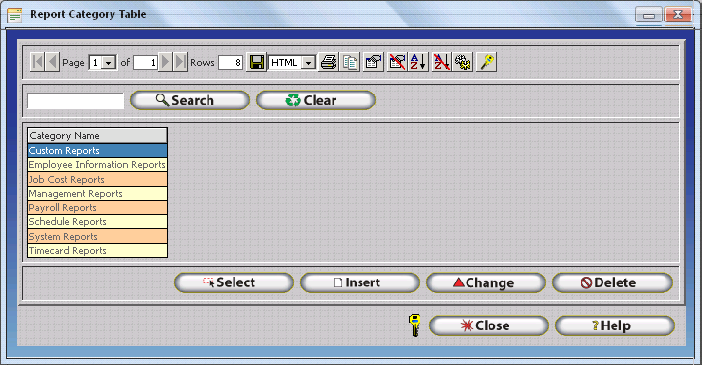
Task: Click the Category Name column header
Action: pyautogui.click(x=97, y=135)
